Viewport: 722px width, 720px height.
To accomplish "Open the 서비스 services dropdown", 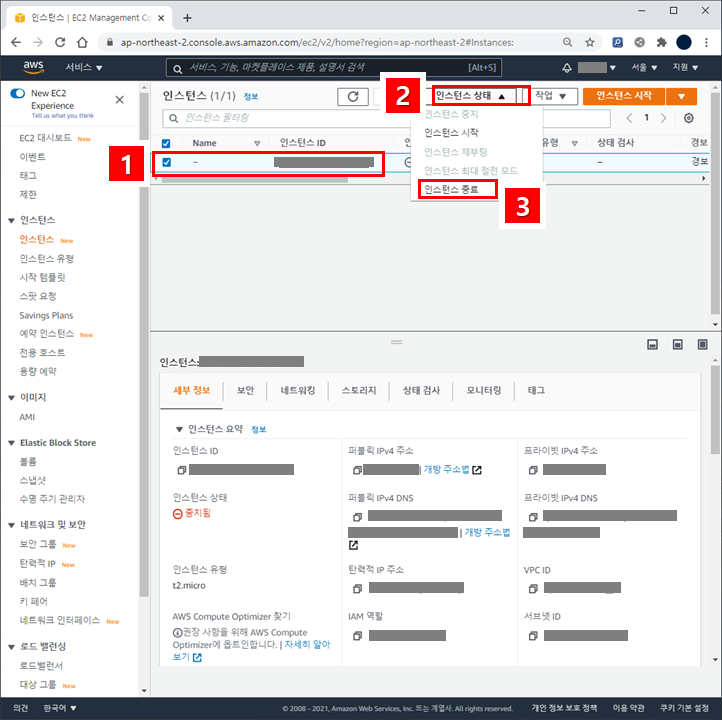I will (x=83, y=68).
